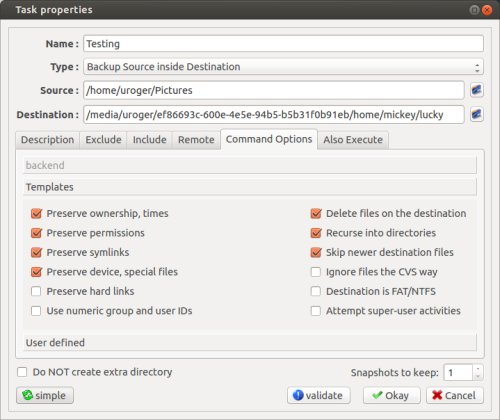Switch to simple mode
The height and width of the screenshot is (420, 500).
[45, 395]
